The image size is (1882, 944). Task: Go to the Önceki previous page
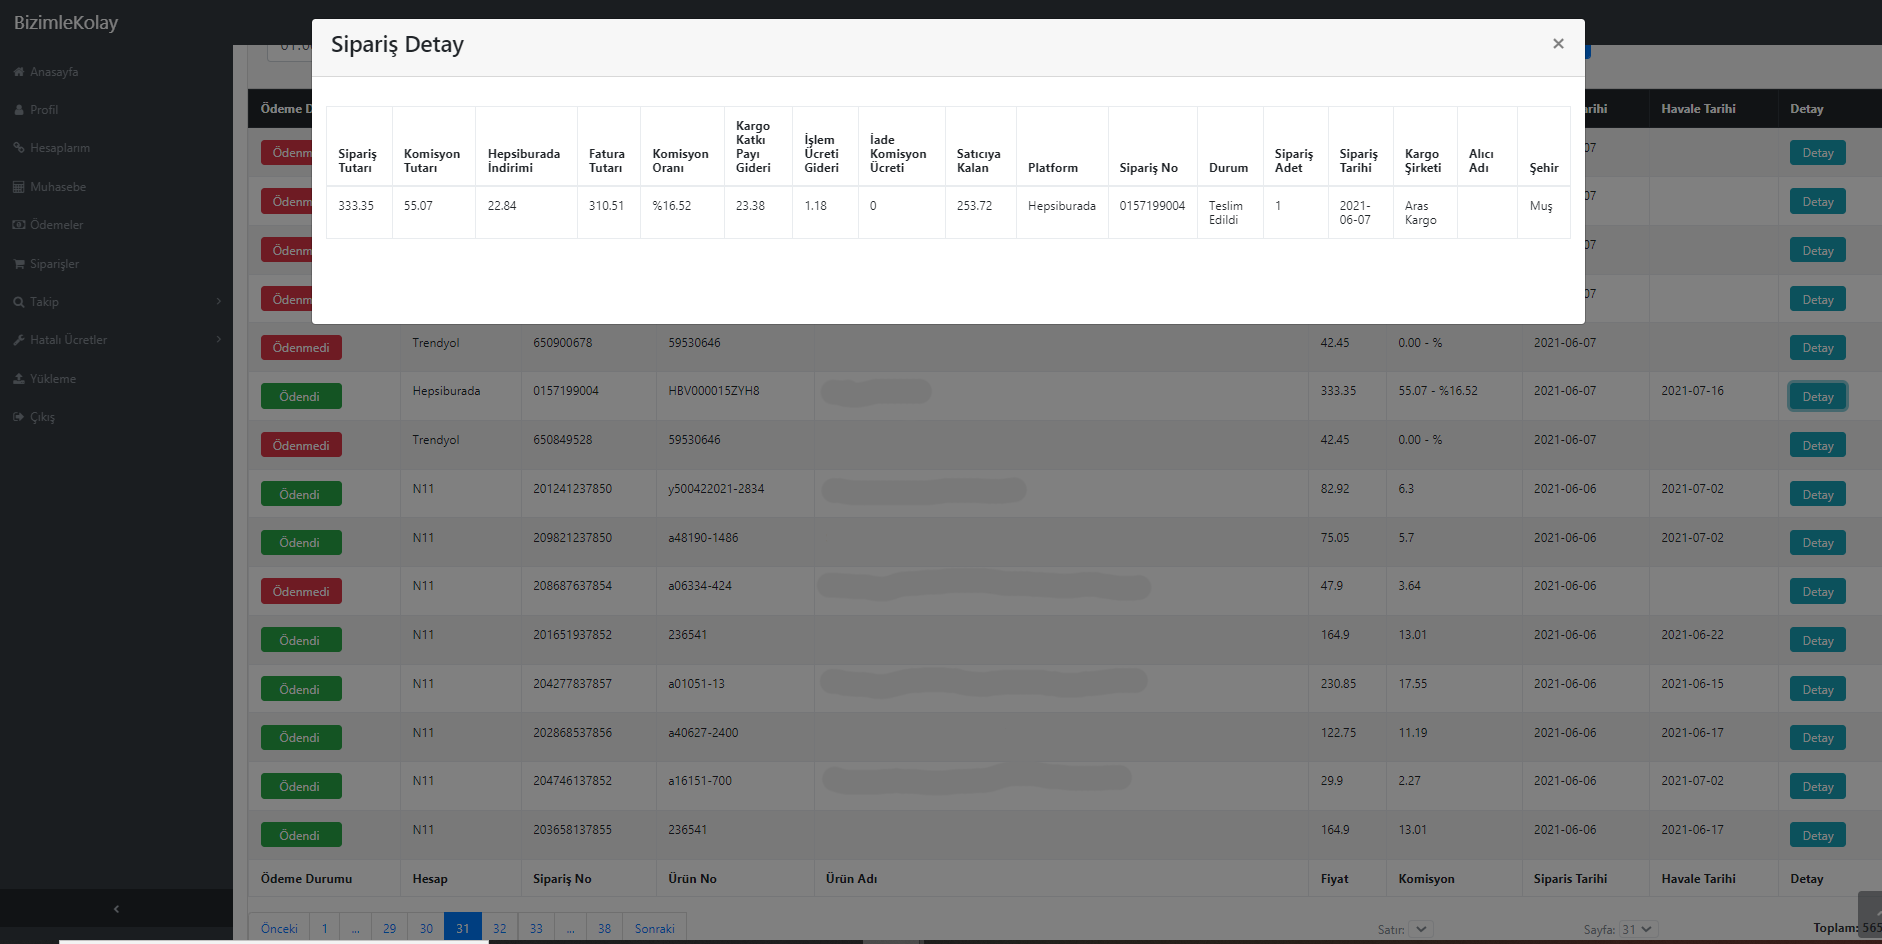(279, 928)
